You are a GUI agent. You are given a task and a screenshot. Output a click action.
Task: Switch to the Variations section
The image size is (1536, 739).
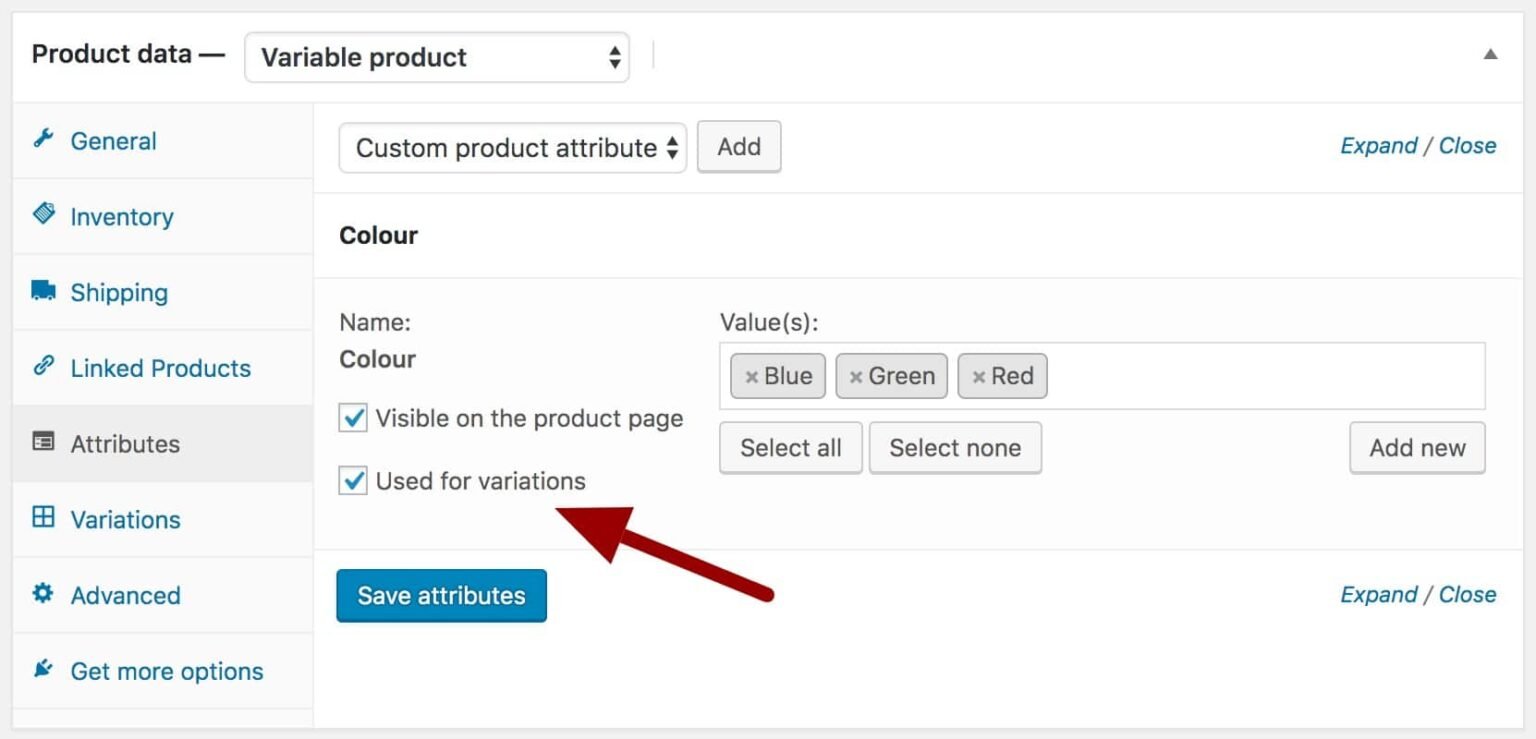click(x=125, y=519)
